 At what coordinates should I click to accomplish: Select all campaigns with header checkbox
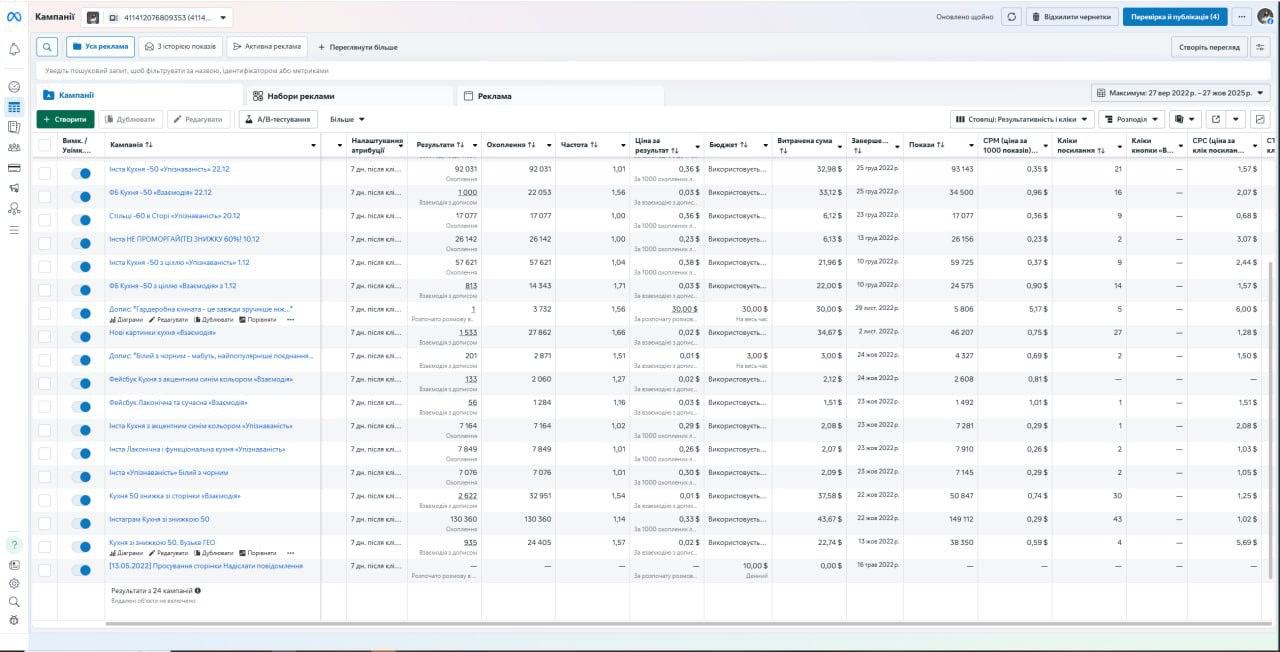[44, 145]
